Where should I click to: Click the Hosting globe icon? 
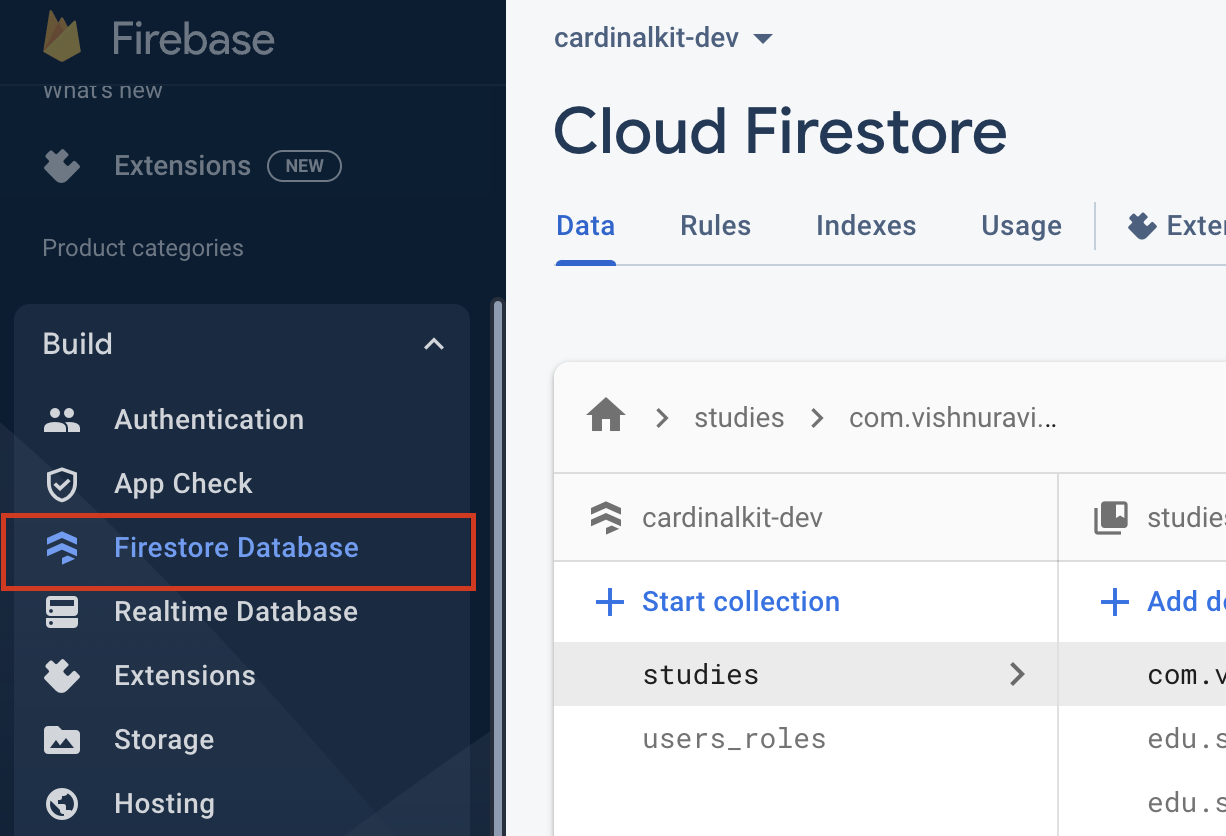click(x=62, y=804)
